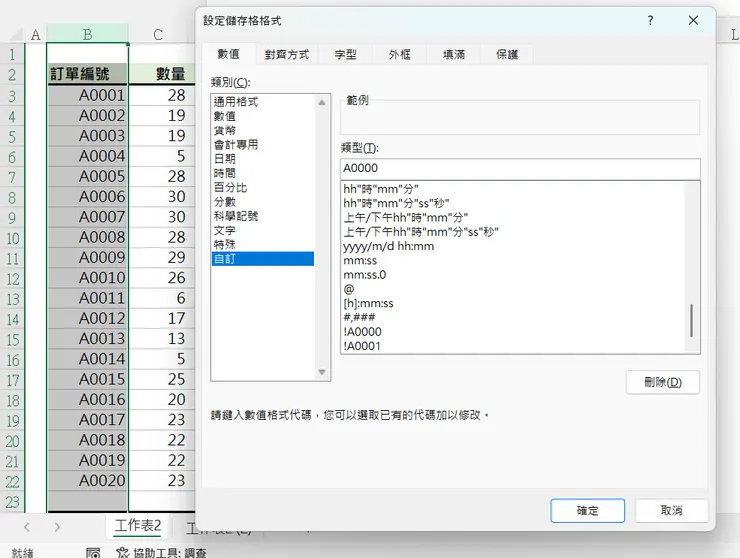This screenshot has height=558, width=740.
Task: Select cell containing A0010
Action: click(87, 278)
